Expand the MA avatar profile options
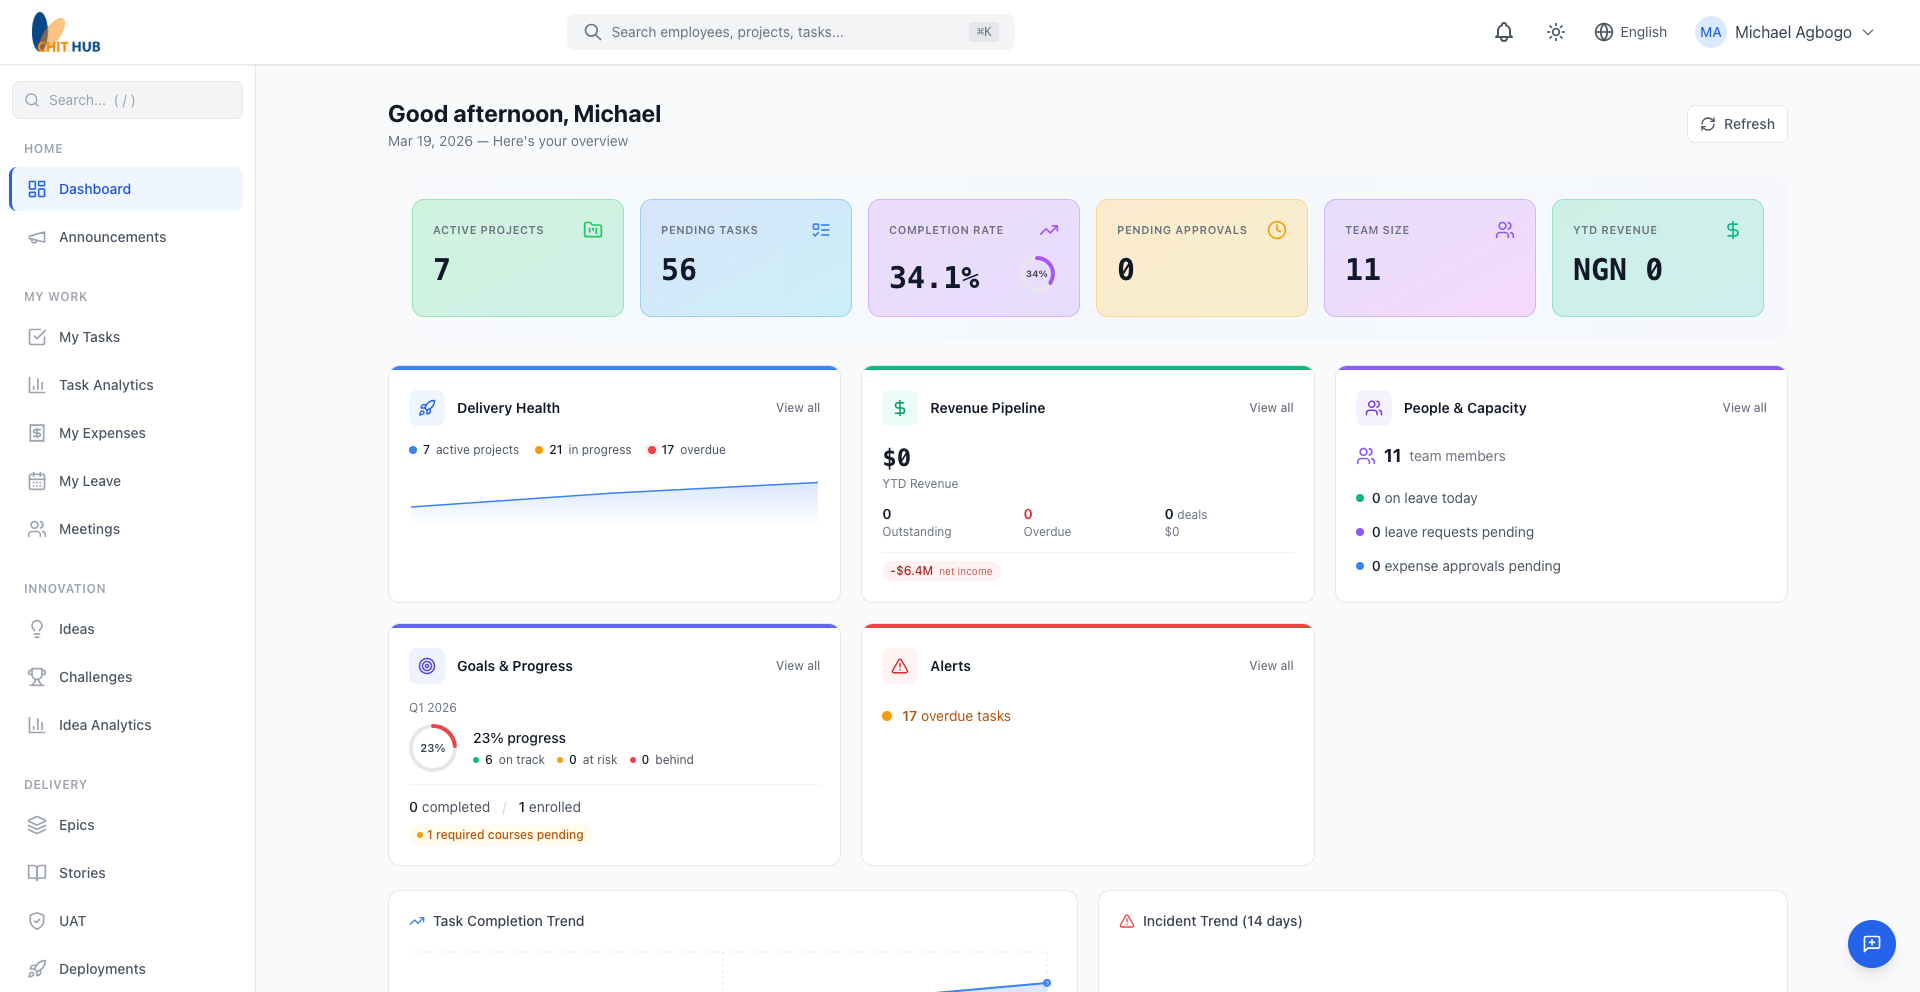1920x992 pixels. click(1710, 31)
